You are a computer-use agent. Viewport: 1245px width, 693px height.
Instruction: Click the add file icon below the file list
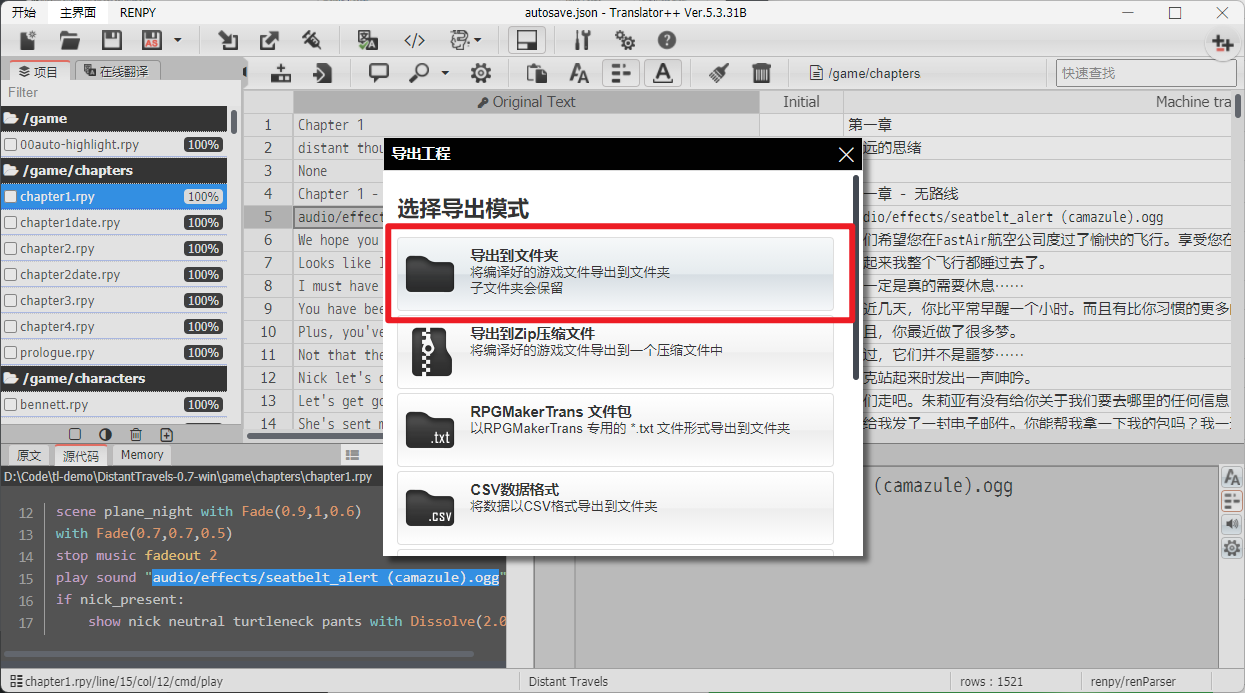(x=167, y=434)
